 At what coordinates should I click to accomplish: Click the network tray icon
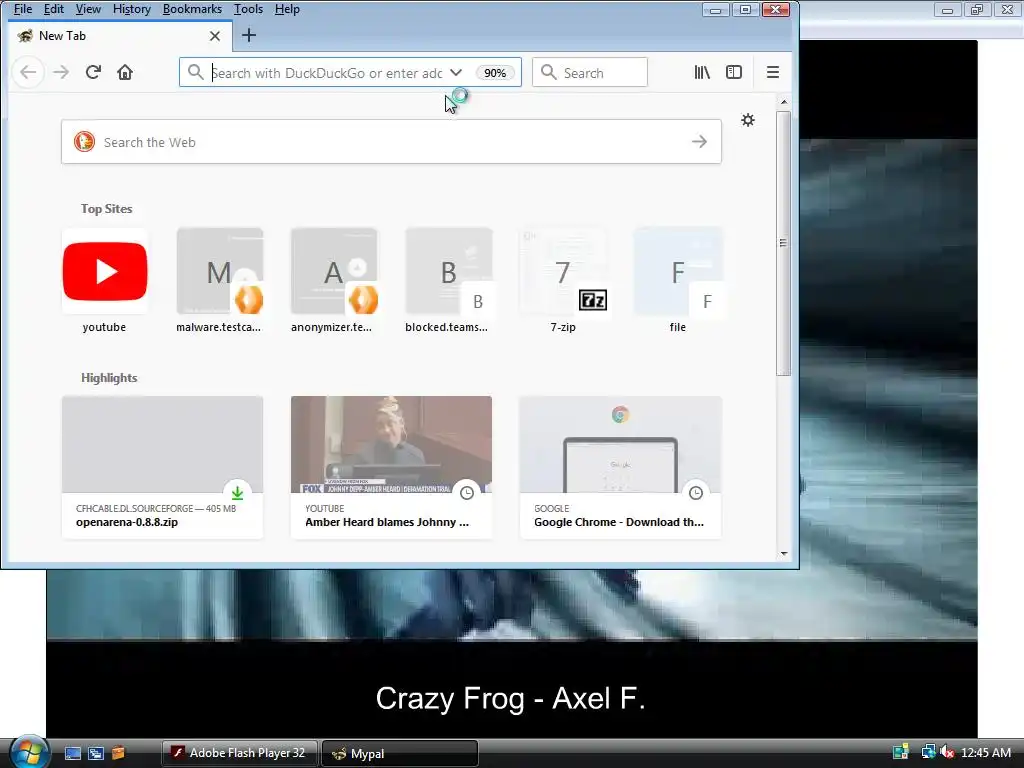coord(927,752)
